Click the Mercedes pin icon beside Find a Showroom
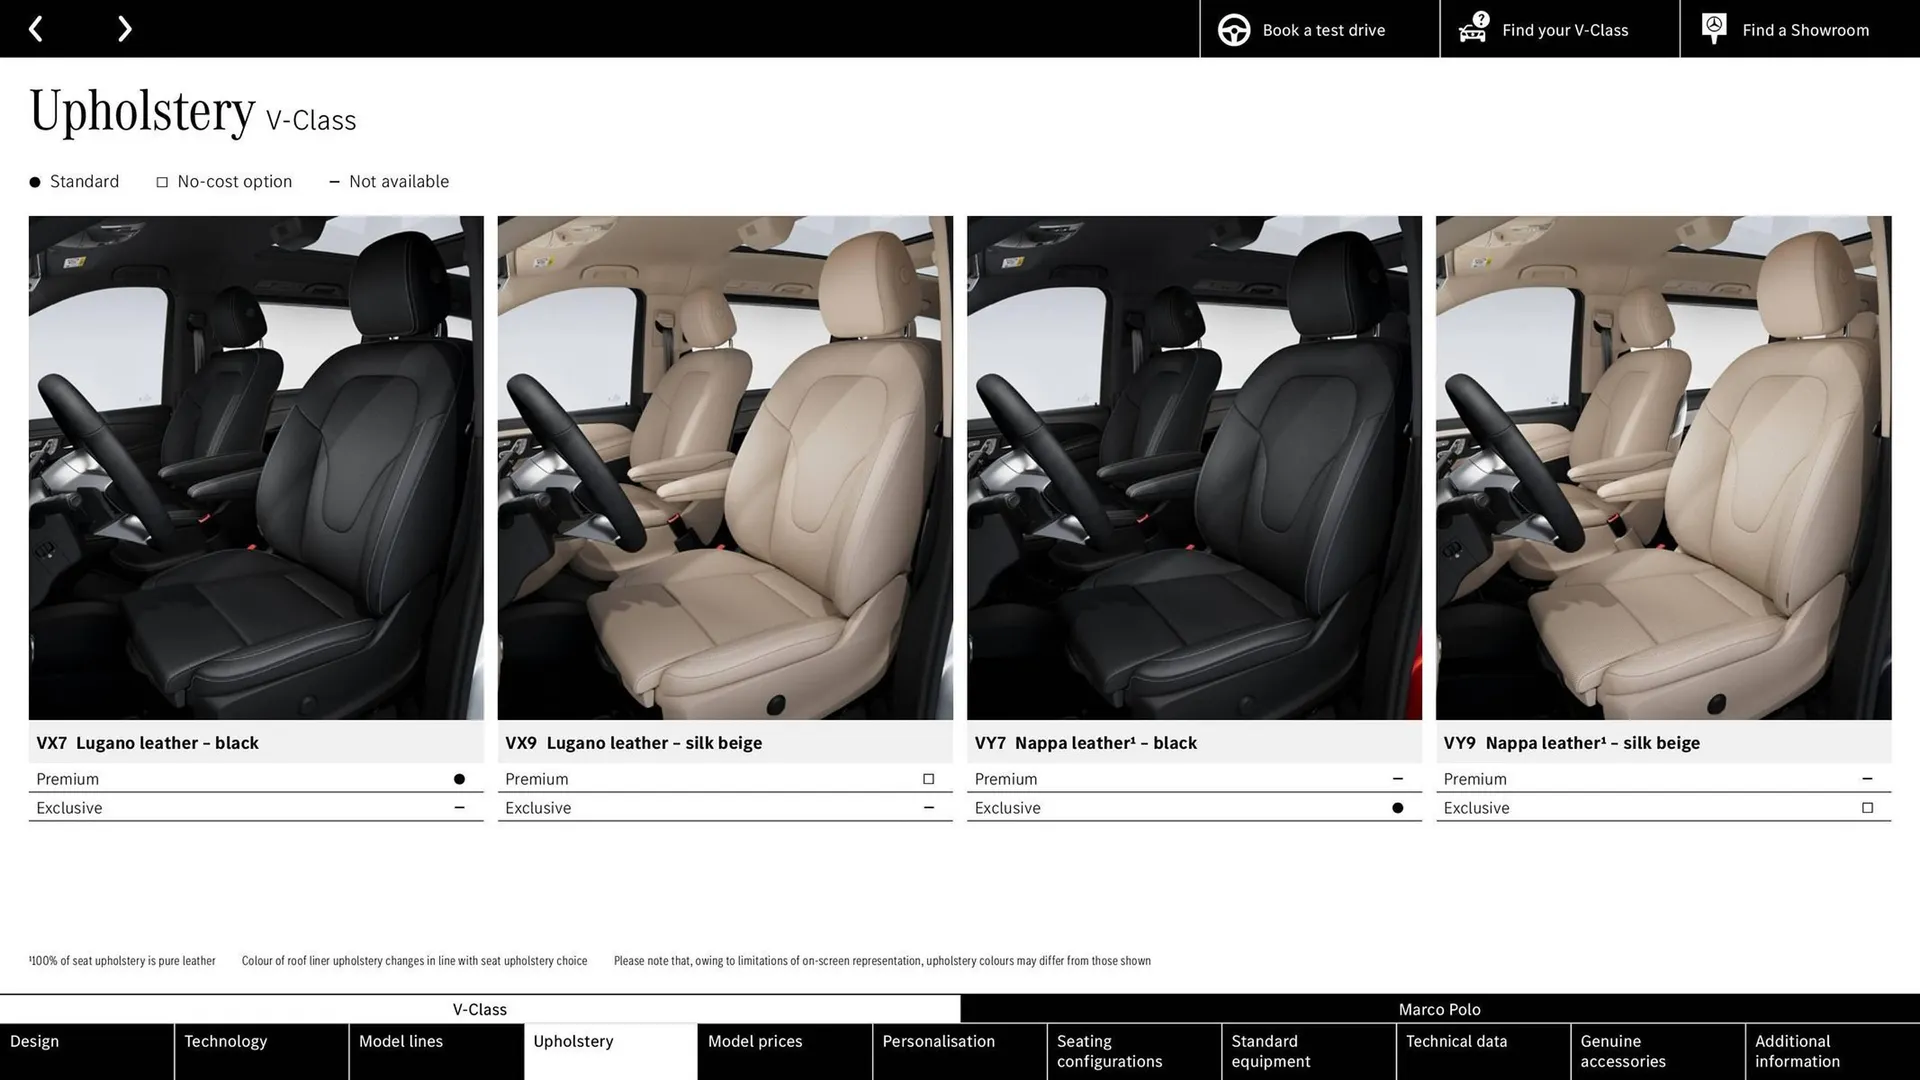This screenshot has width=1920, height=1080. pyautogui.click(x=1713, y=28)
